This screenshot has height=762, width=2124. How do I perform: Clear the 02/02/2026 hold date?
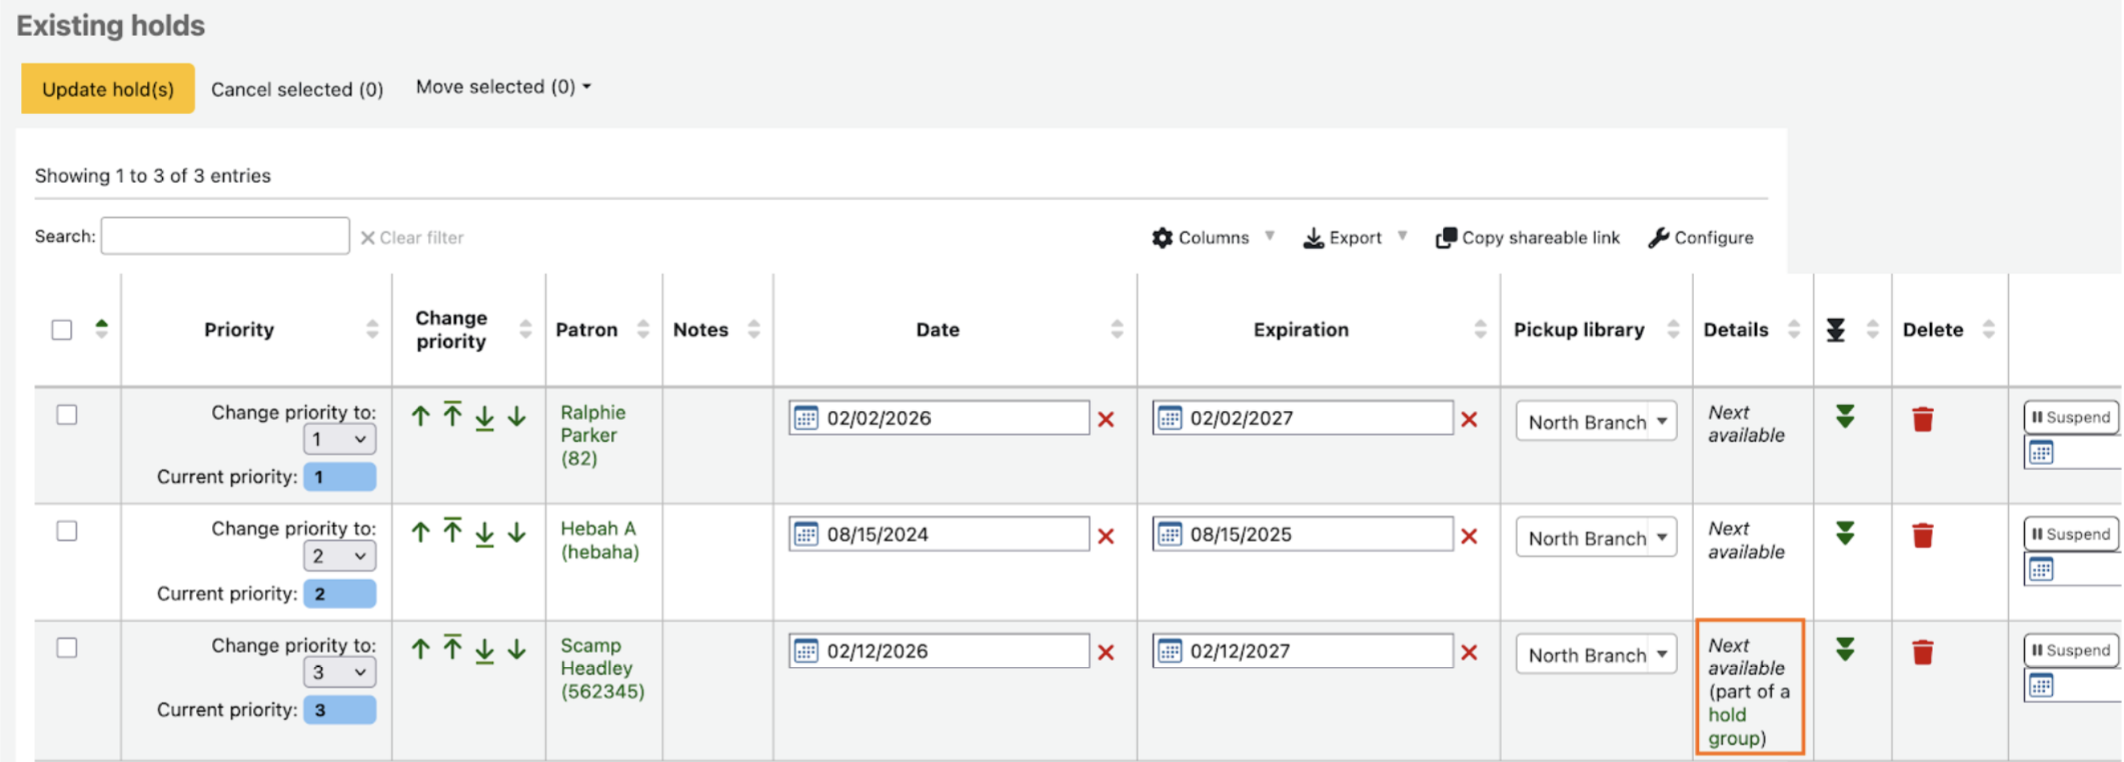point(1106,419)
